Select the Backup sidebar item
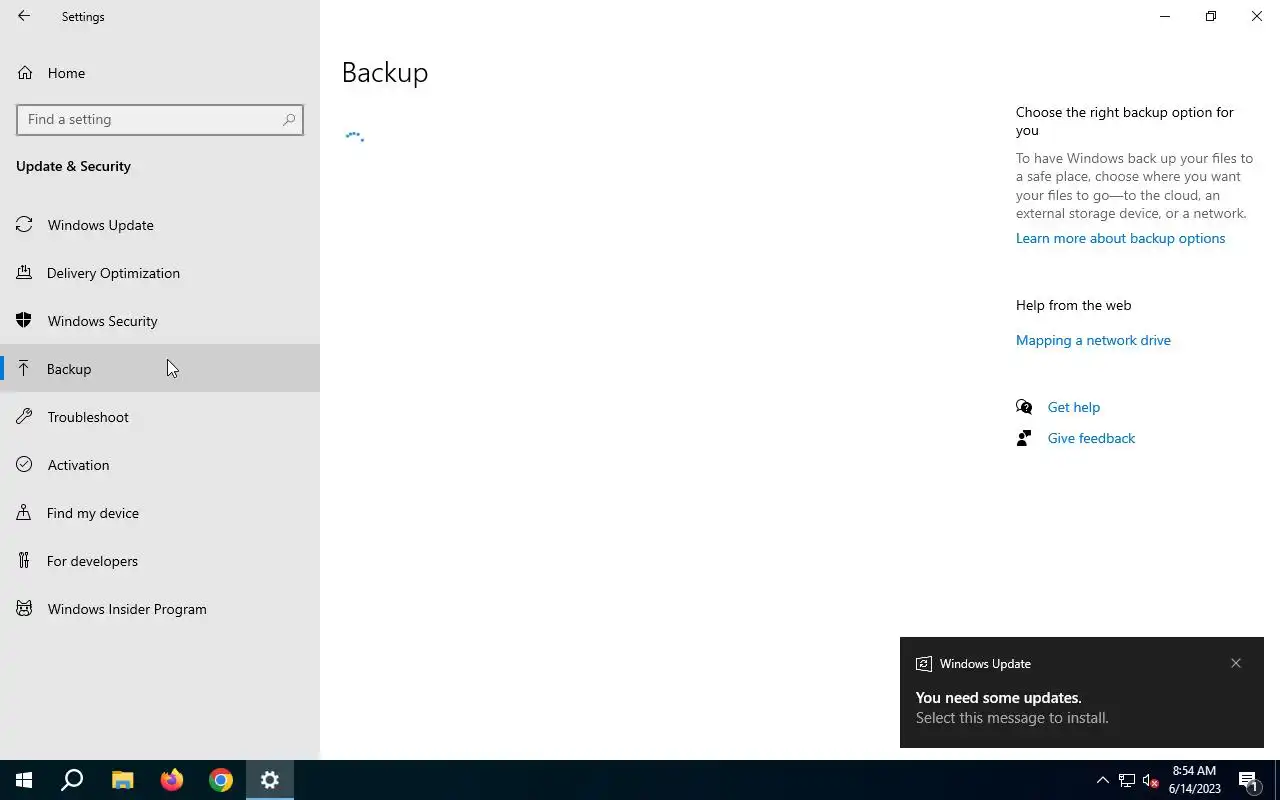The width and height of the screenshot is (1280, 800). pyautogui.click(x=160, y=369)
